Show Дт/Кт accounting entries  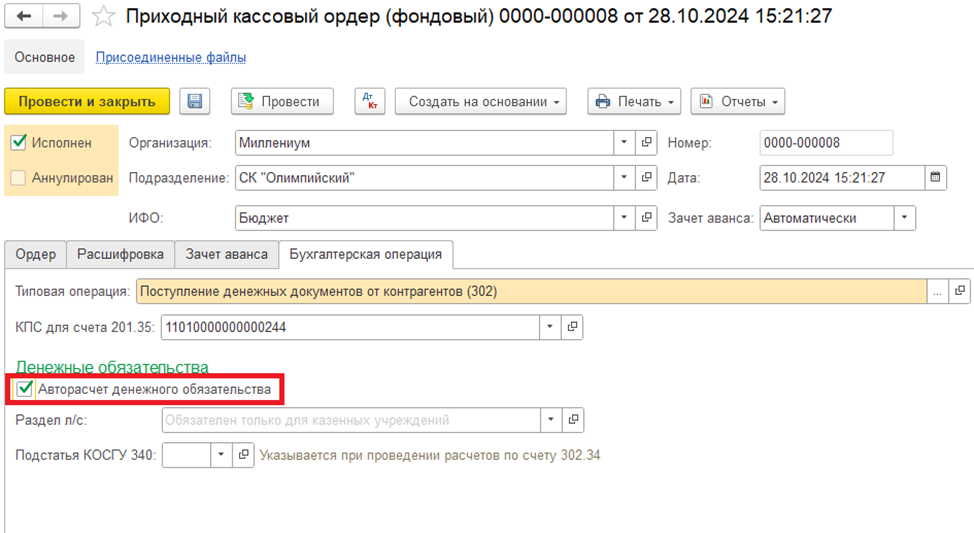click(370, 101)
